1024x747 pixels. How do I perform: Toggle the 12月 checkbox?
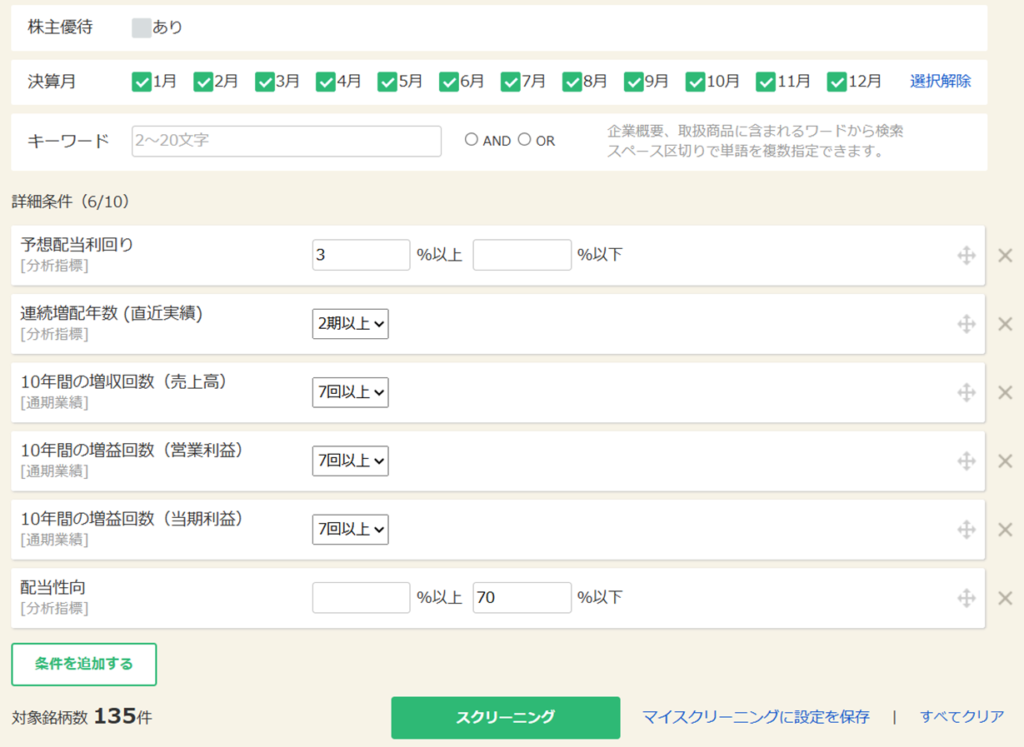[837, 82]
